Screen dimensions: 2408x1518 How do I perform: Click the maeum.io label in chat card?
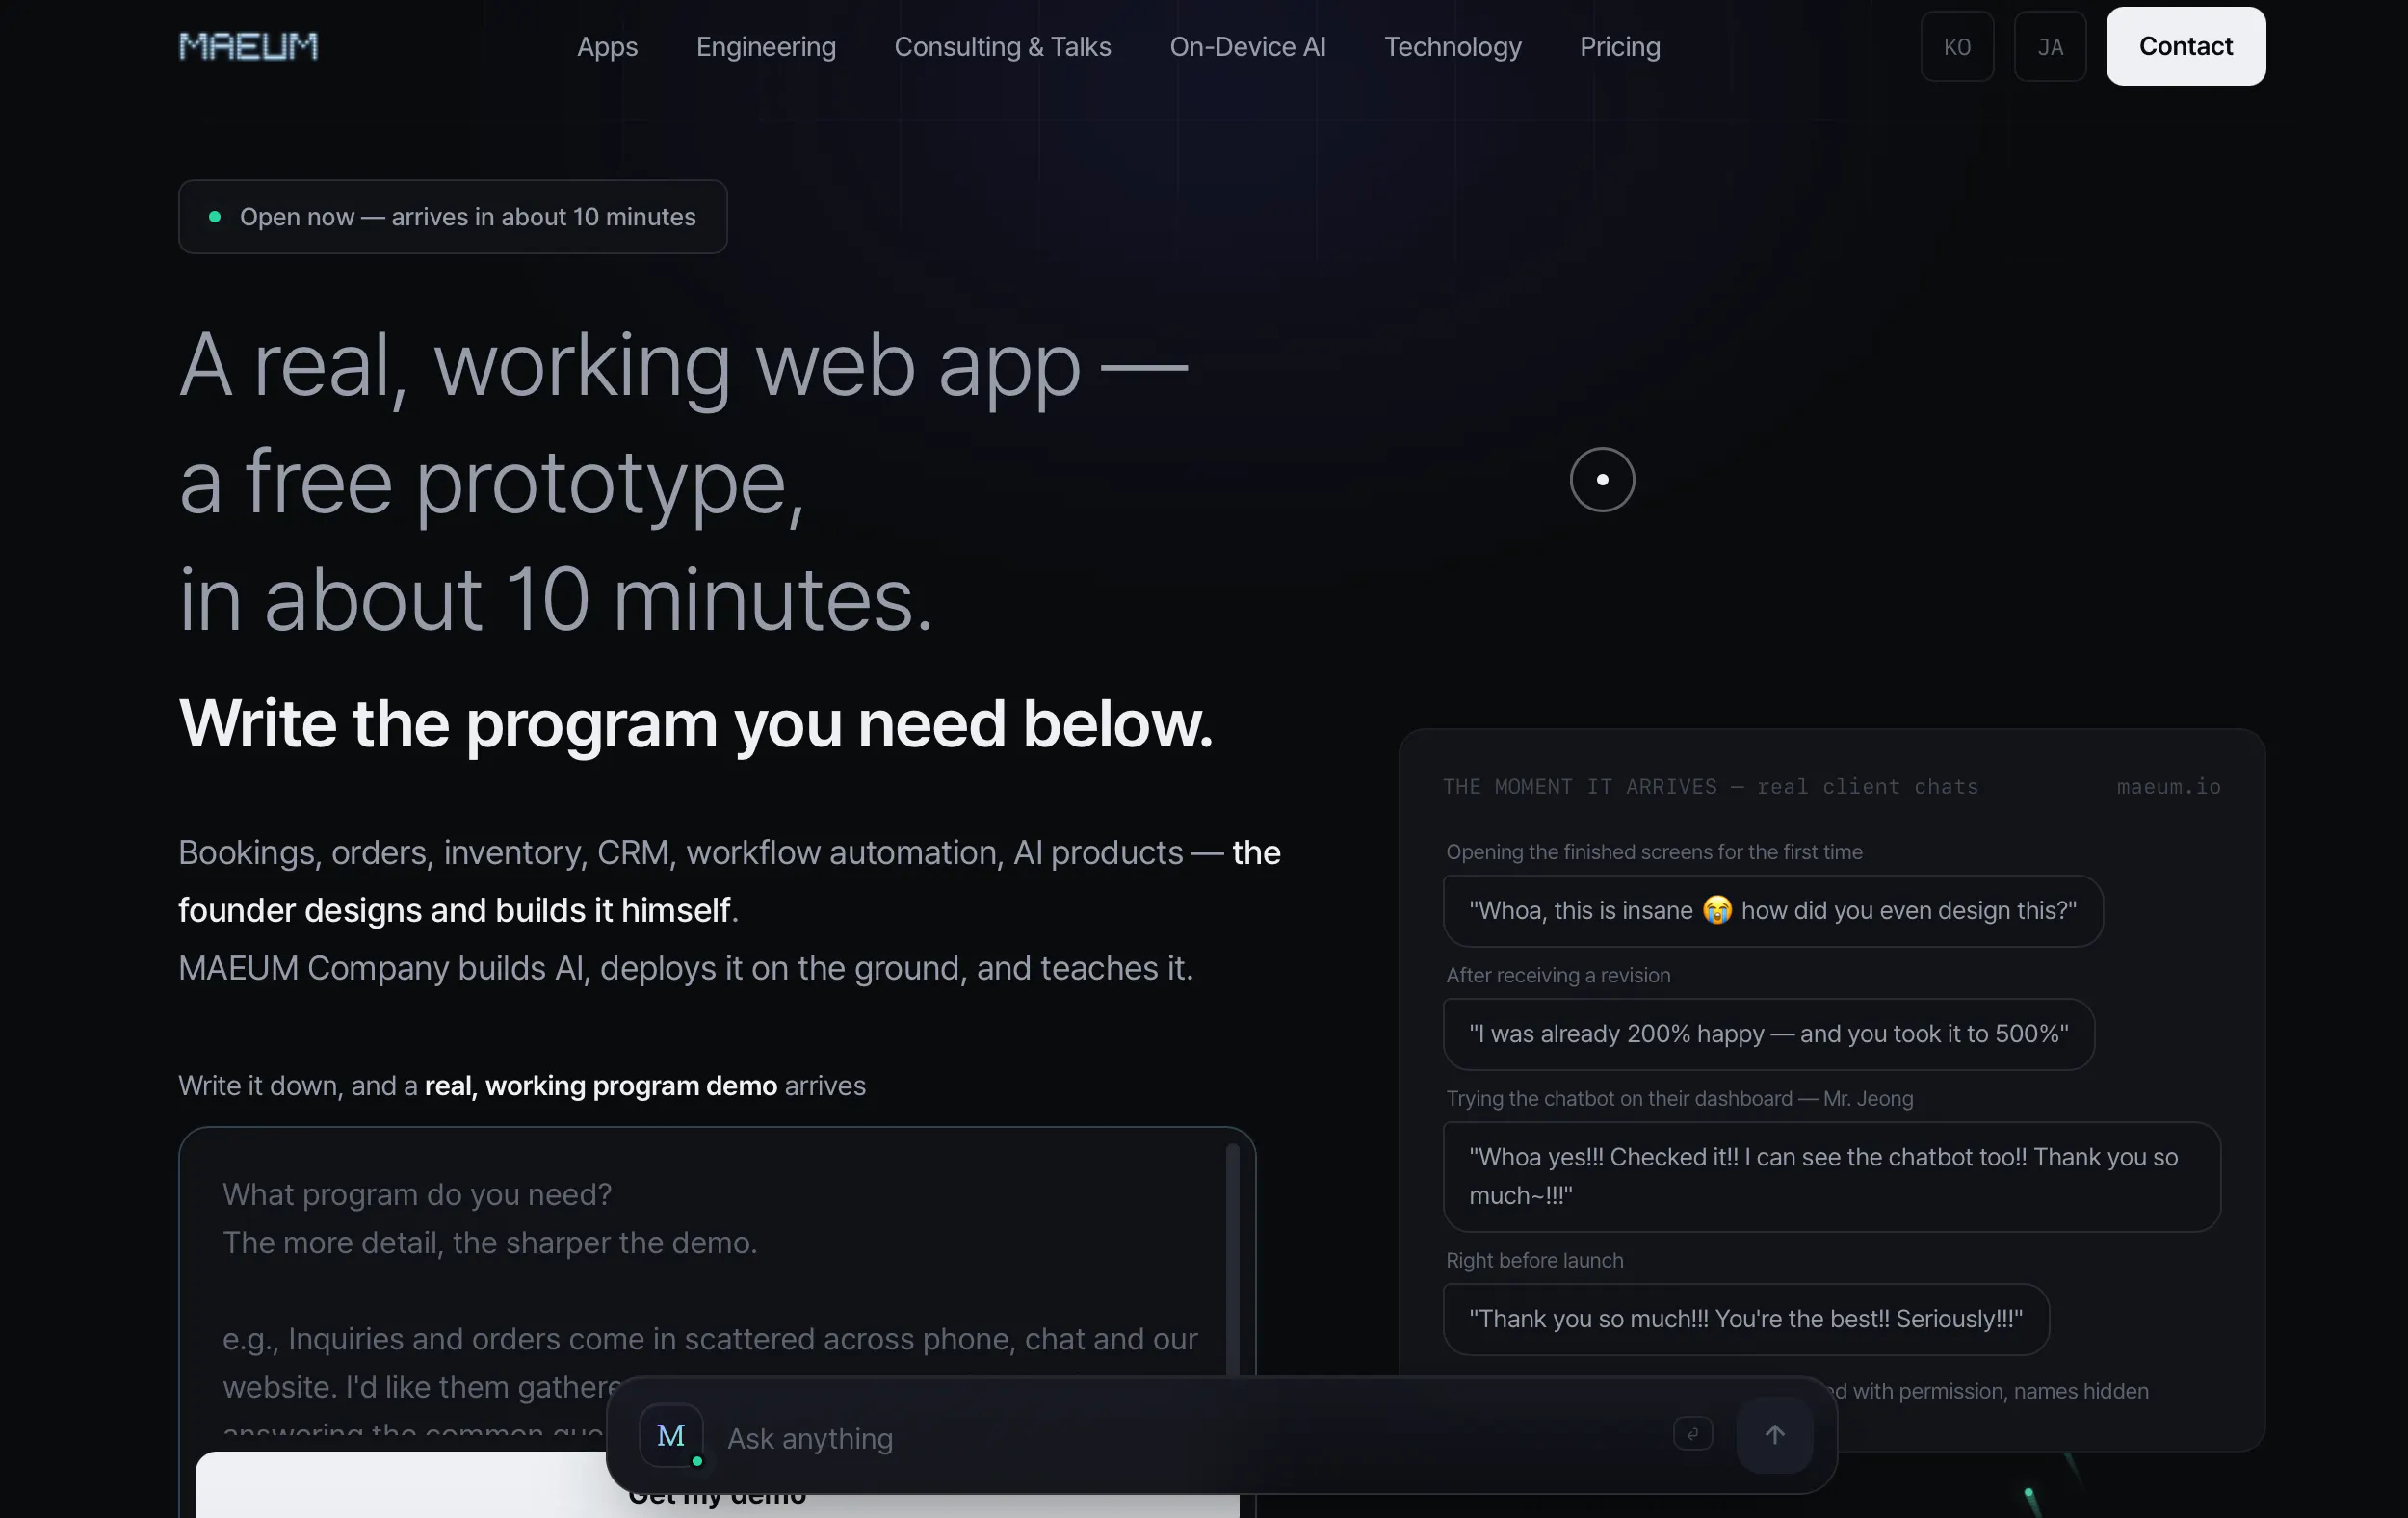coord(2169,786)
